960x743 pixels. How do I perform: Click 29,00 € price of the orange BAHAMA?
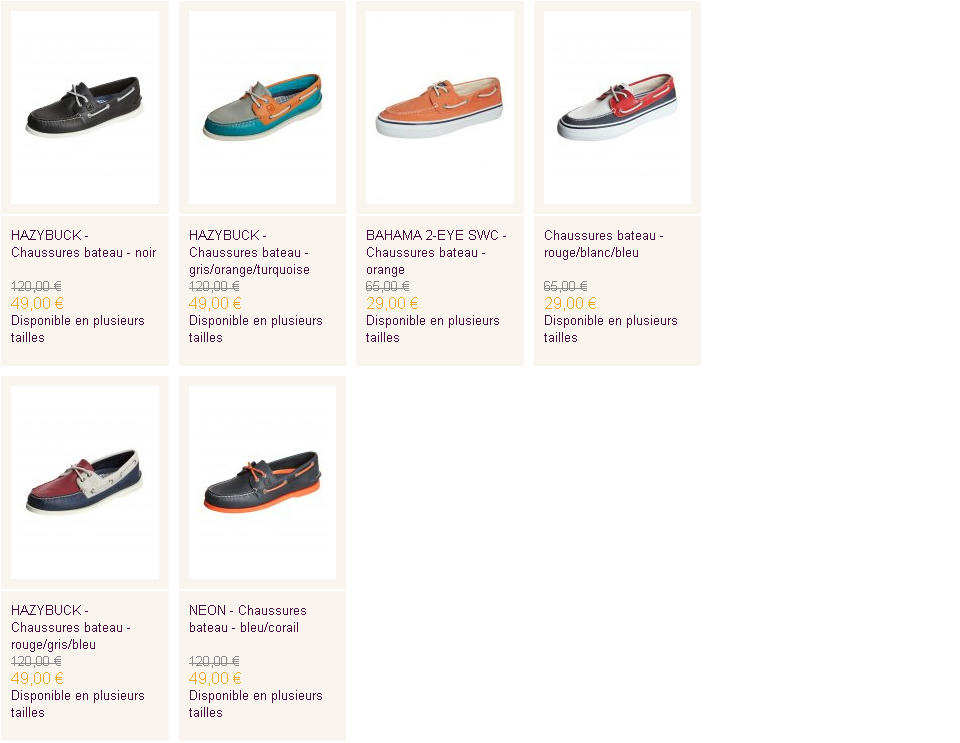coord(392,303)
